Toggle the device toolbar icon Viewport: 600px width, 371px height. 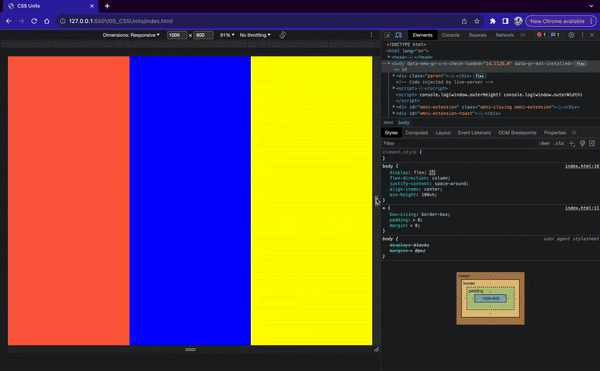[398, 35]
